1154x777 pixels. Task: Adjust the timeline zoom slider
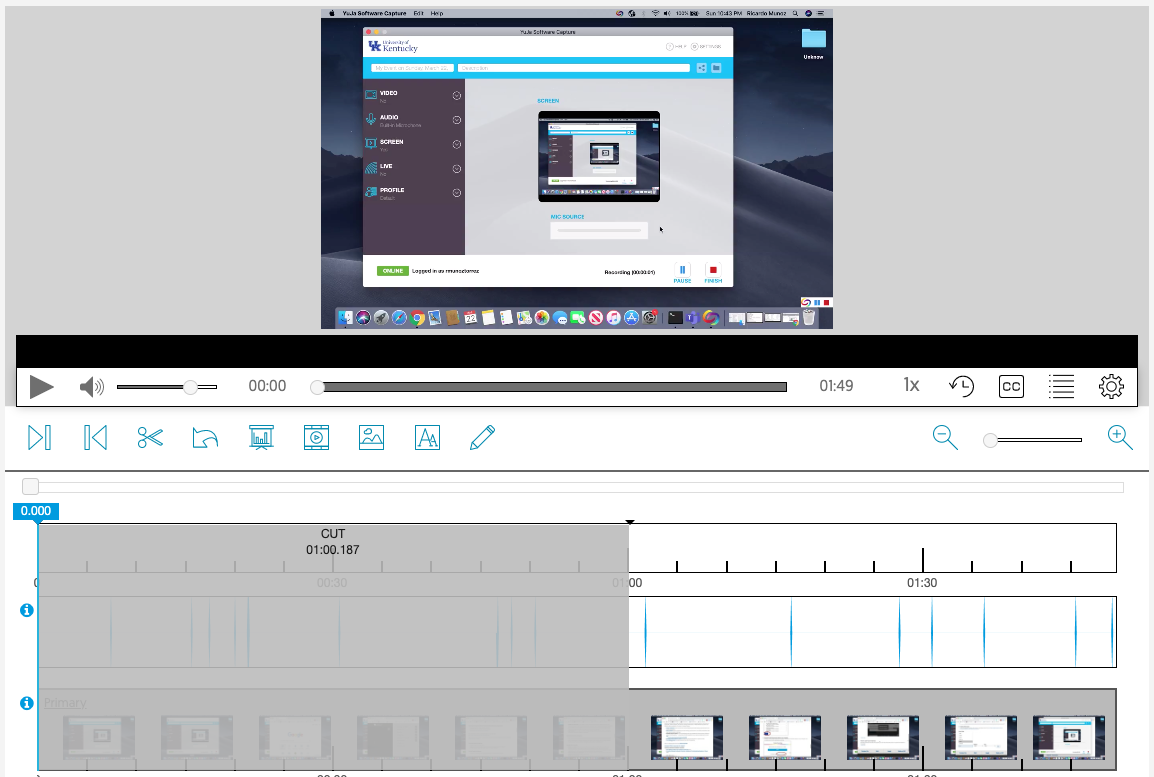click(x=991, y=440)
